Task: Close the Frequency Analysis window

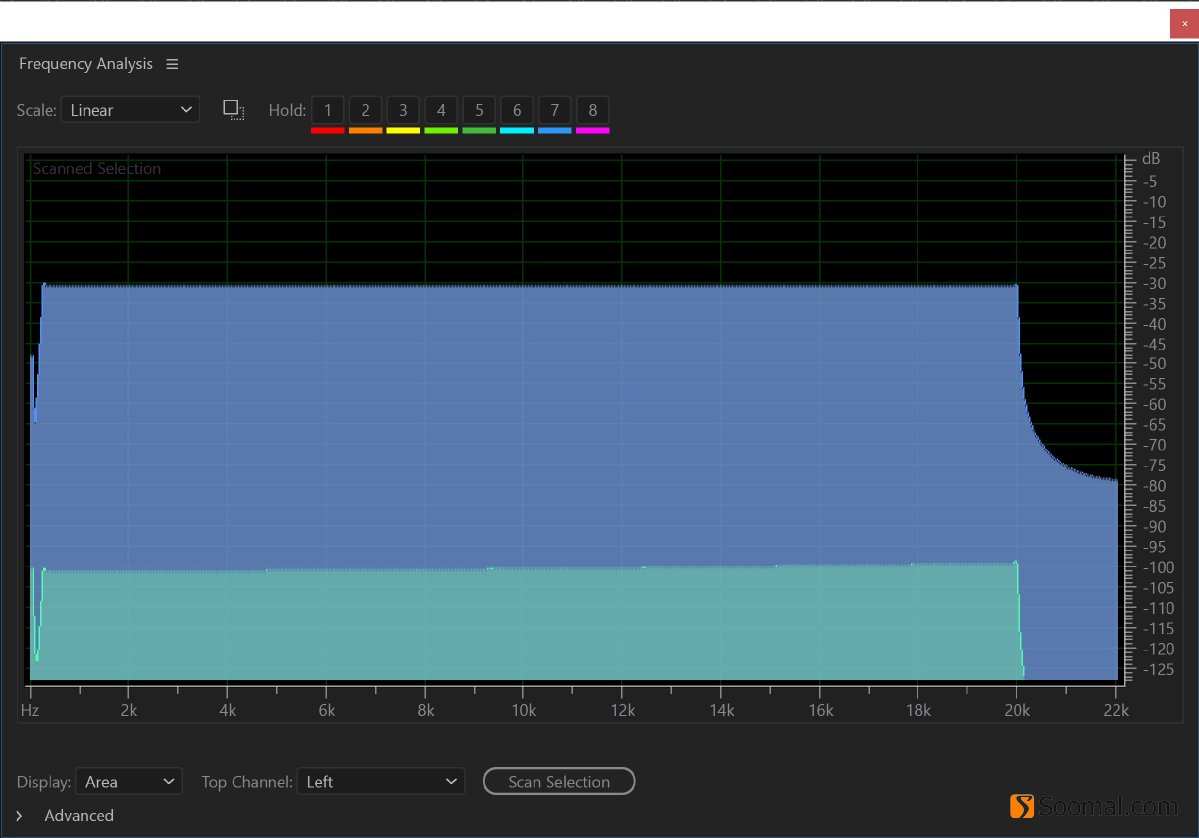Action: (1184, 23)
